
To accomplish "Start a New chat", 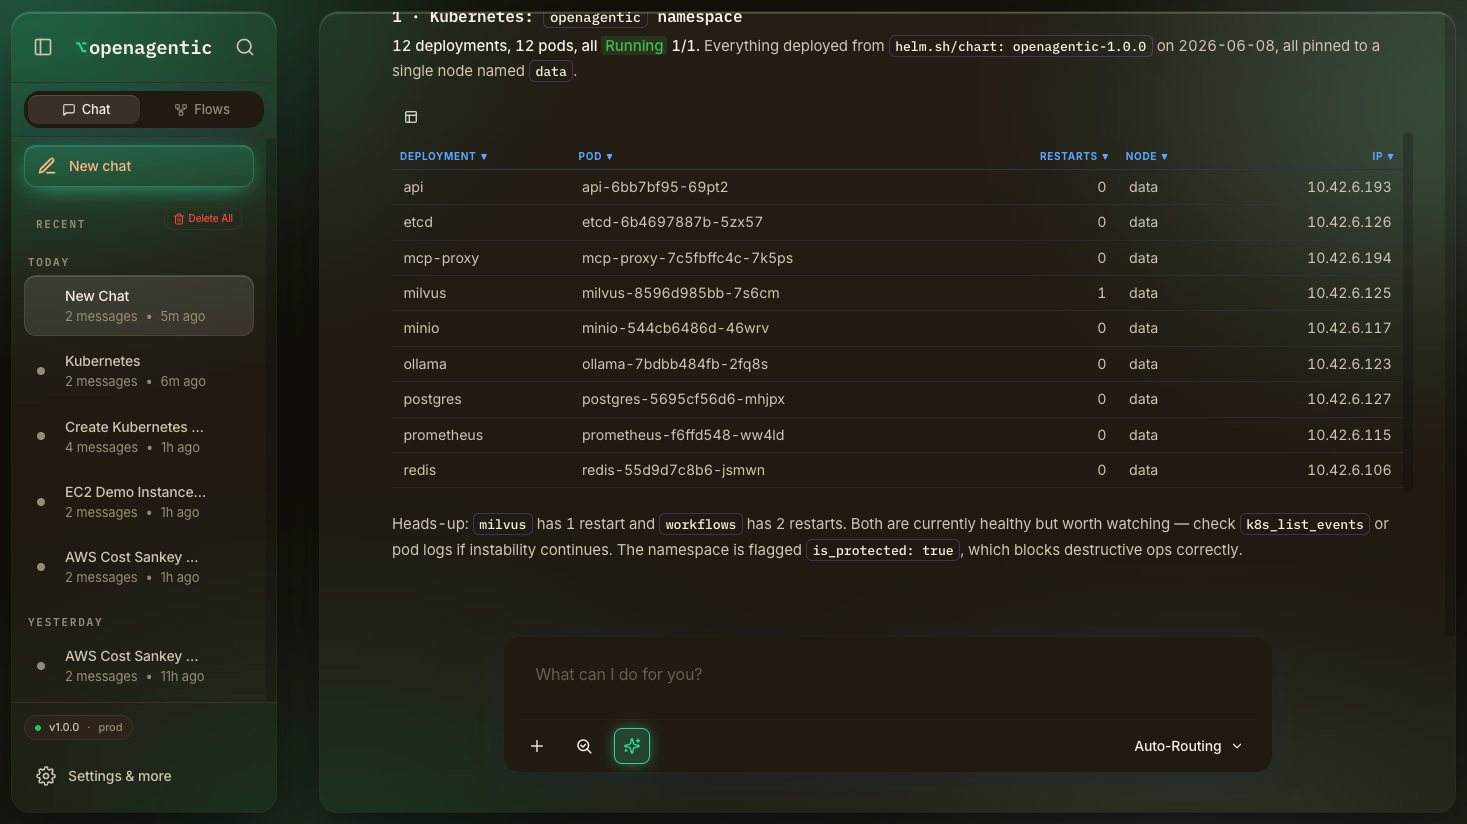I will click(x=139, y=166).
